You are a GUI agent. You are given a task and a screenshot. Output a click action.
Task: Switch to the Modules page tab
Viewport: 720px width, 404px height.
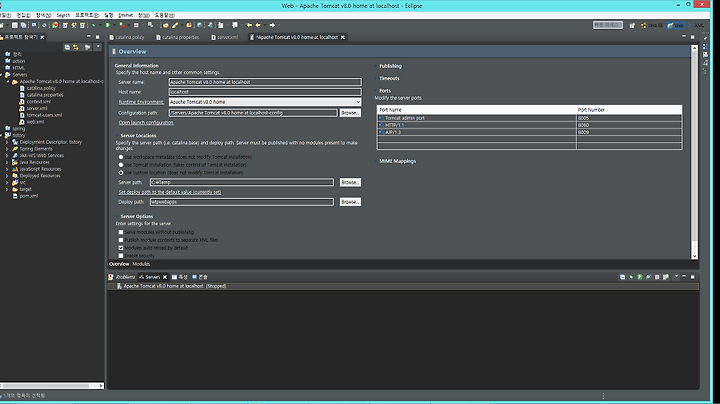coord(141,264)
